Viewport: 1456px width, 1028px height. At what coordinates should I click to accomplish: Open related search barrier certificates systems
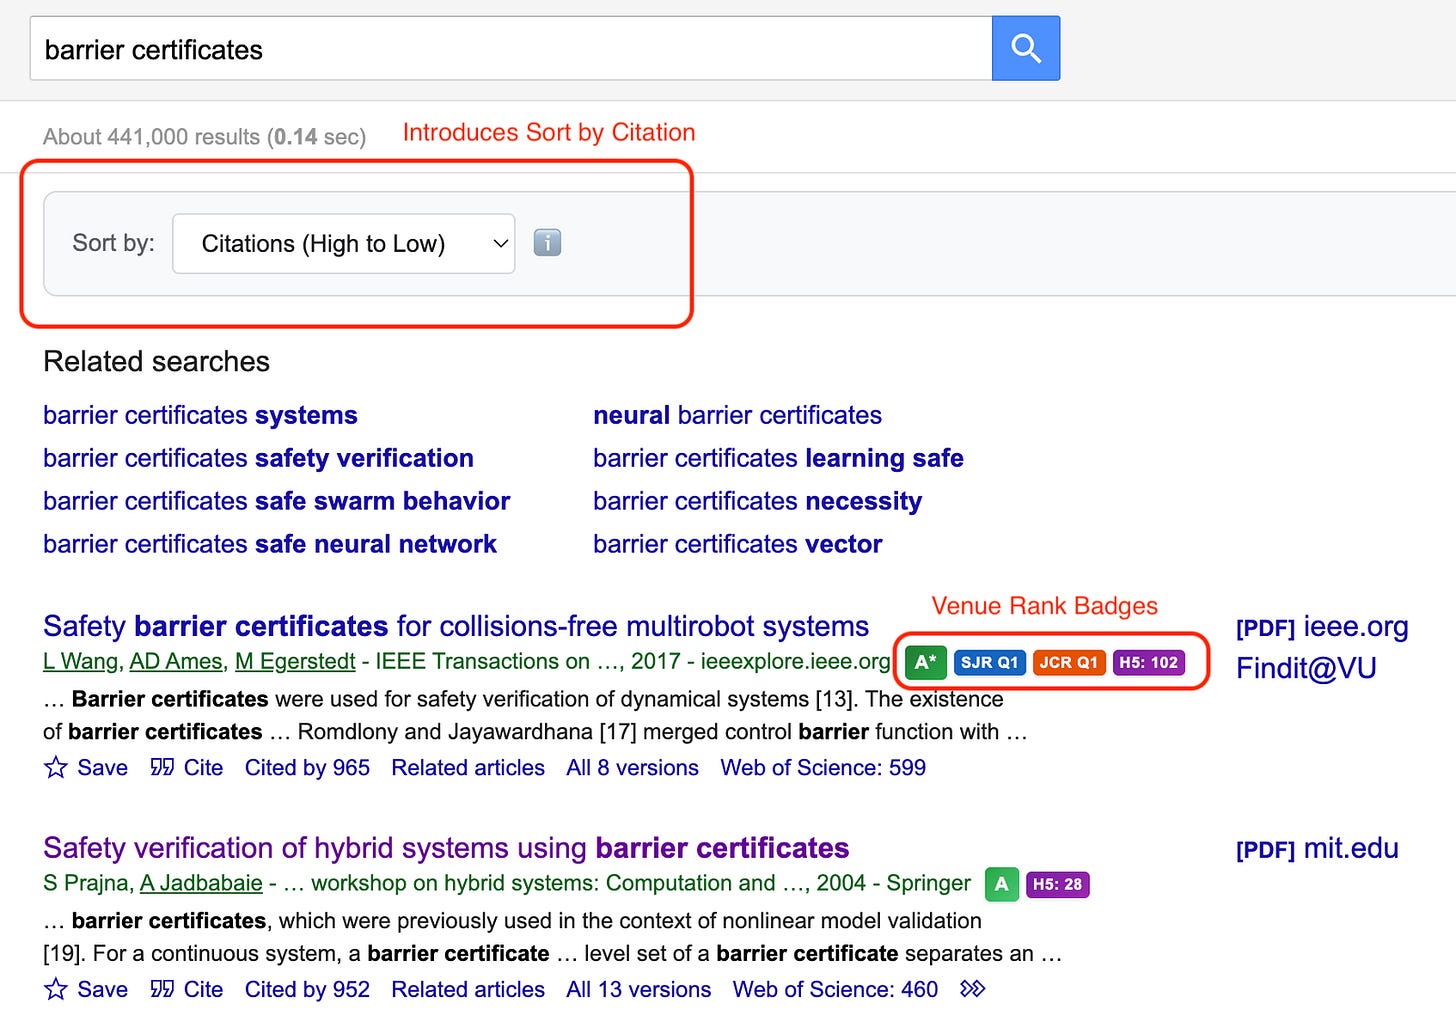click(x=200, y=415)
